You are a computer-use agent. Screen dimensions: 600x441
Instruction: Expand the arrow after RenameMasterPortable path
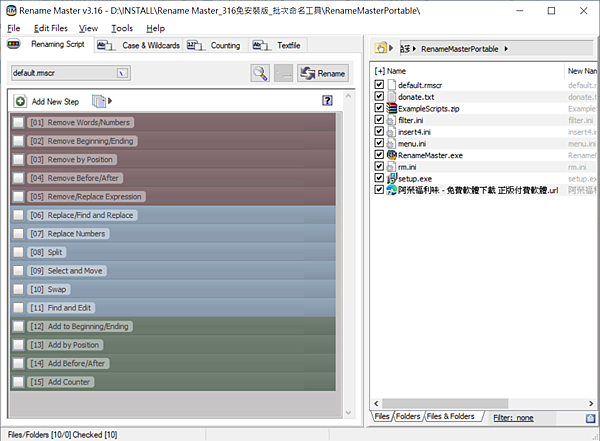(x=506, y=49)
